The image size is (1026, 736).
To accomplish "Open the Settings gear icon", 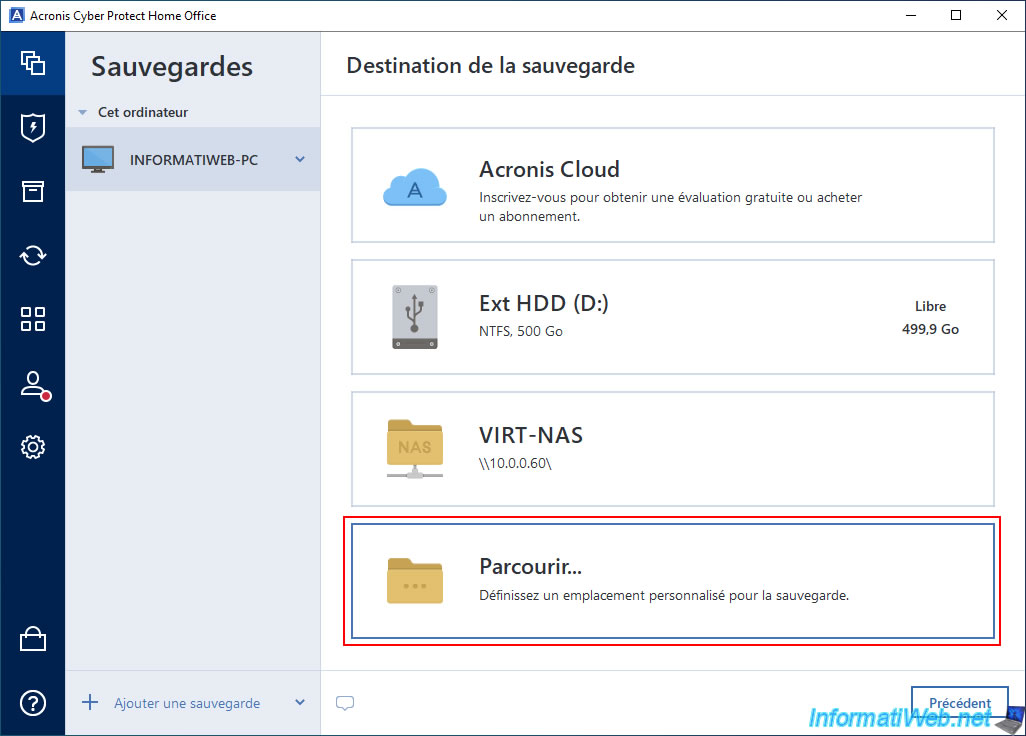I will [x=33, y=447].
